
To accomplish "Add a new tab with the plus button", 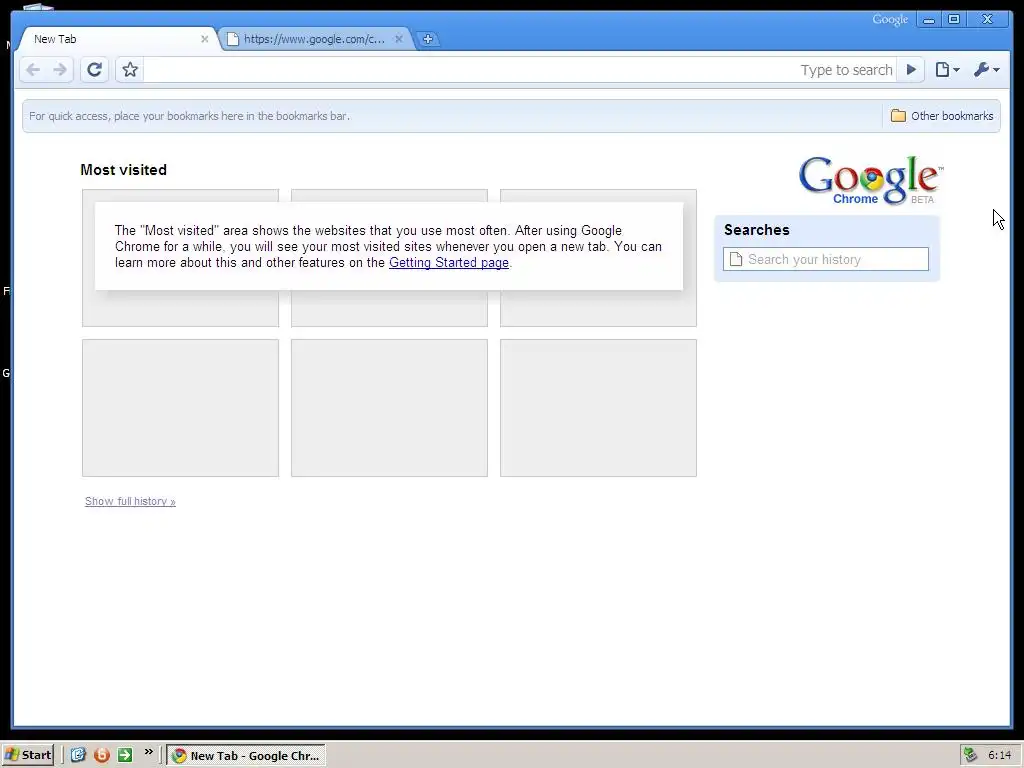I will pyautogui.click(x=428, y=39).
